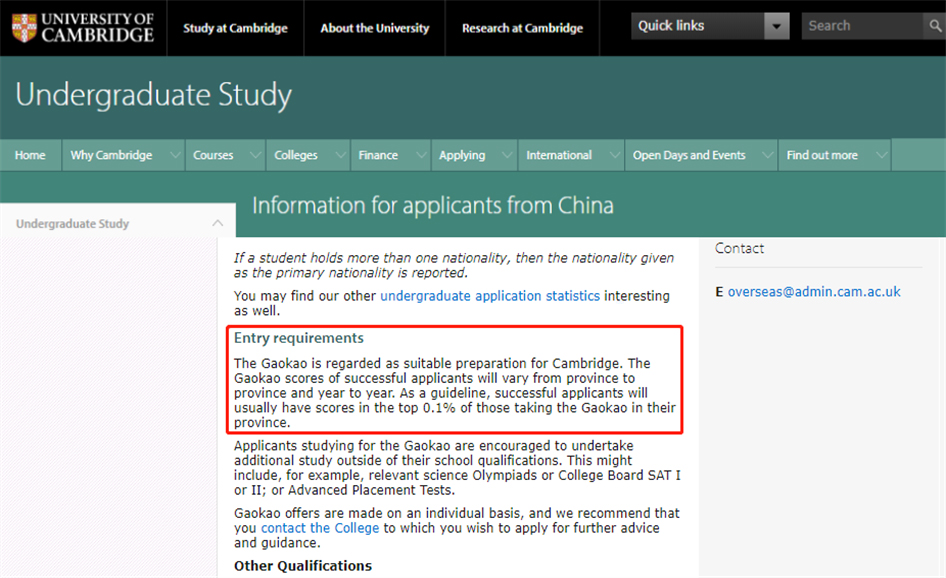The height and width of the screenshot is (578, 946).
Task: Select the Find out more tab
Action: click(x=822, y=155)
